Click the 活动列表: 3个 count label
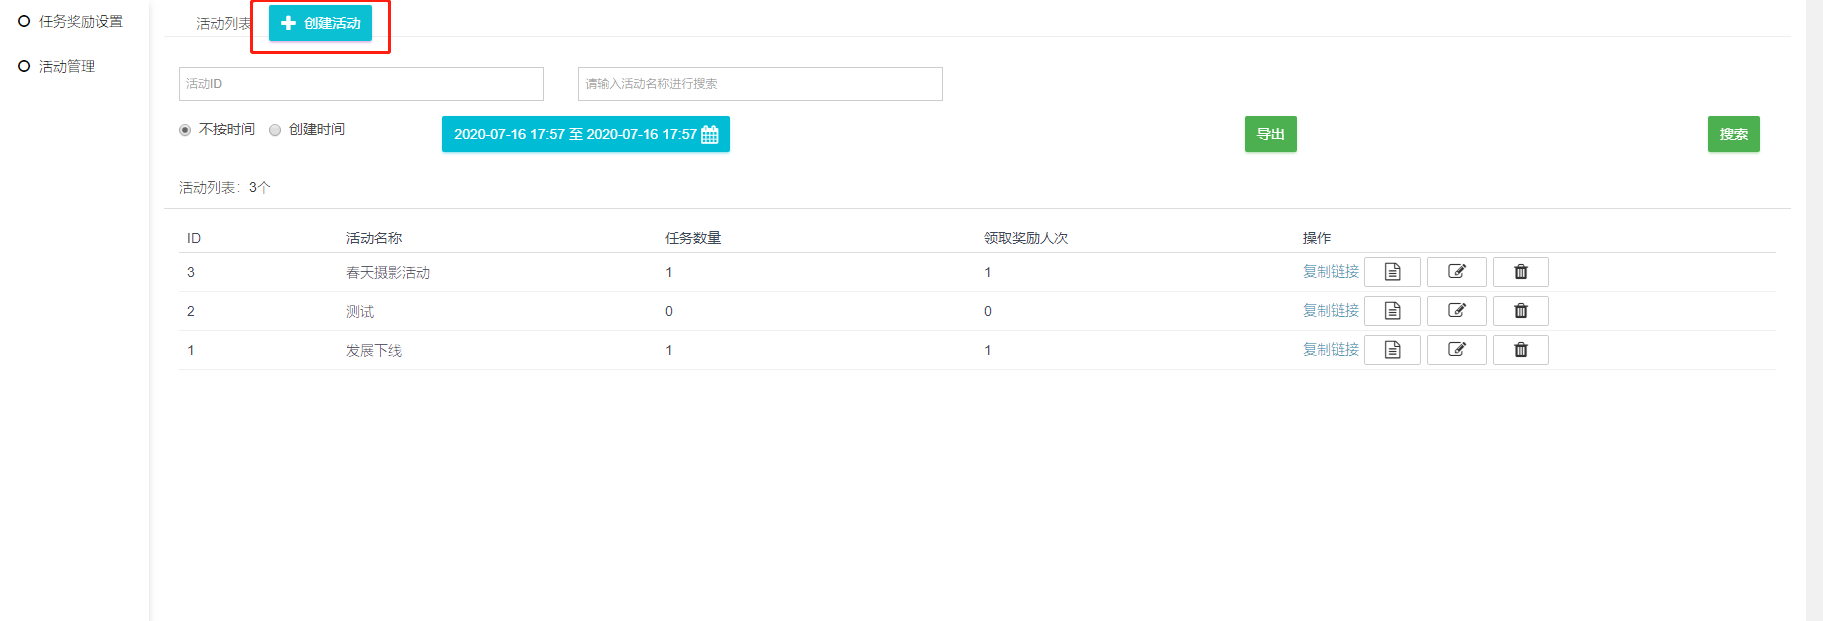The height and width of the screenshot is (621, 1823). click(225, 187)
